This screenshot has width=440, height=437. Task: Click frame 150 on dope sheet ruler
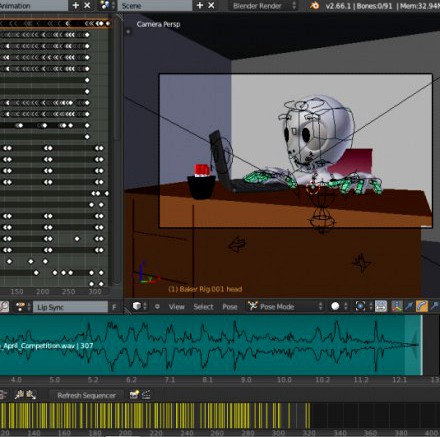coord(17,292)
